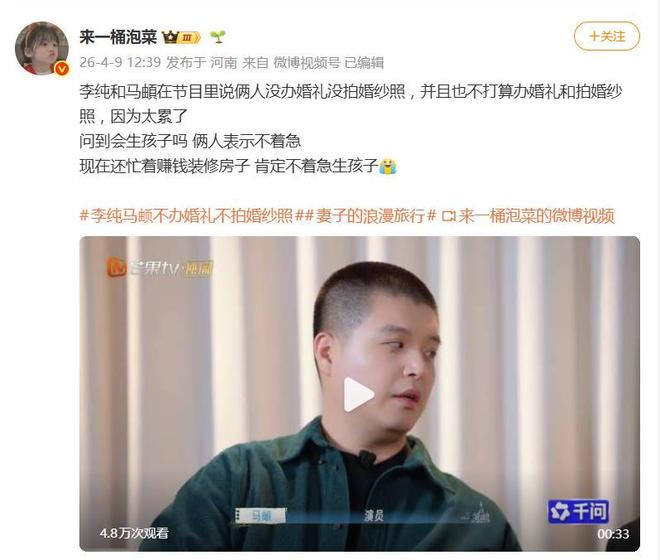Click the 马颉 name caption in the video
This screenshot has height=560, width=660.
tap(261, 516)
